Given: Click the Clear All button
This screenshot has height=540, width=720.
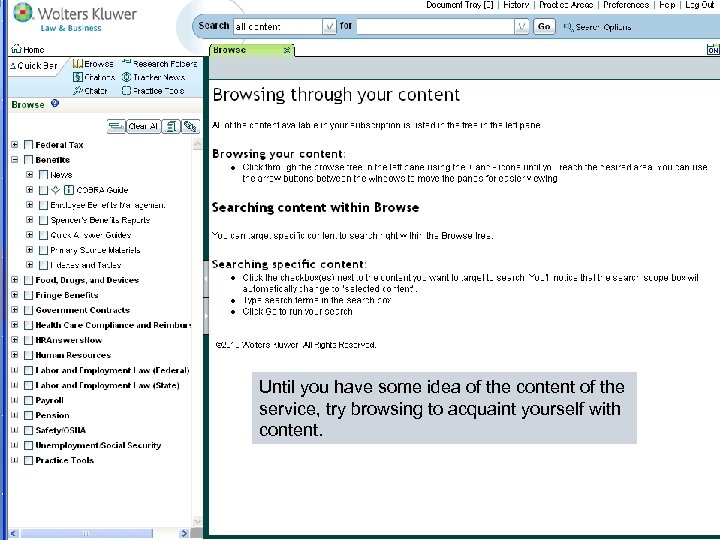Looking at the screenshot, I should (143, 126).
